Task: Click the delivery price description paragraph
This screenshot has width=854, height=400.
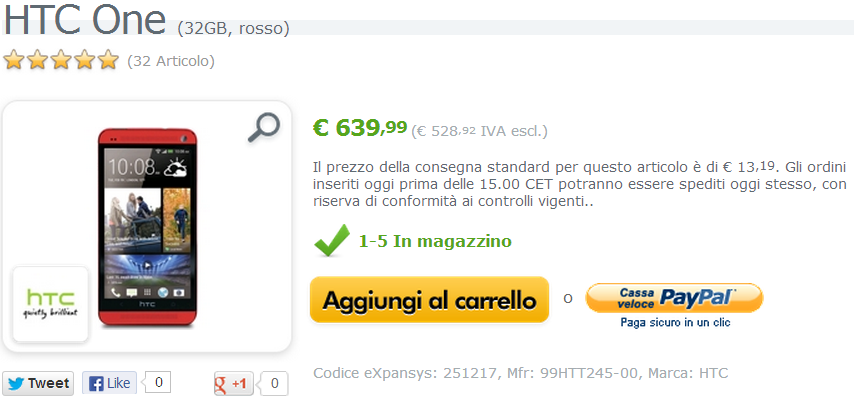Action: coord(580,184)
